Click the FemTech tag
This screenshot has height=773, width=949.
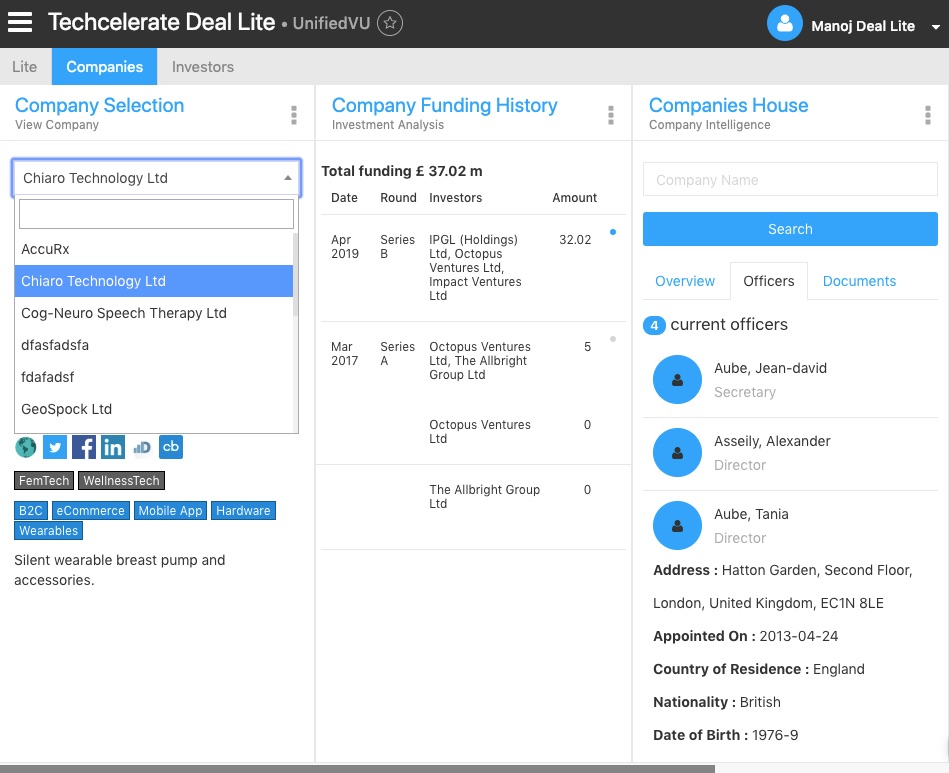click(44, 481)
